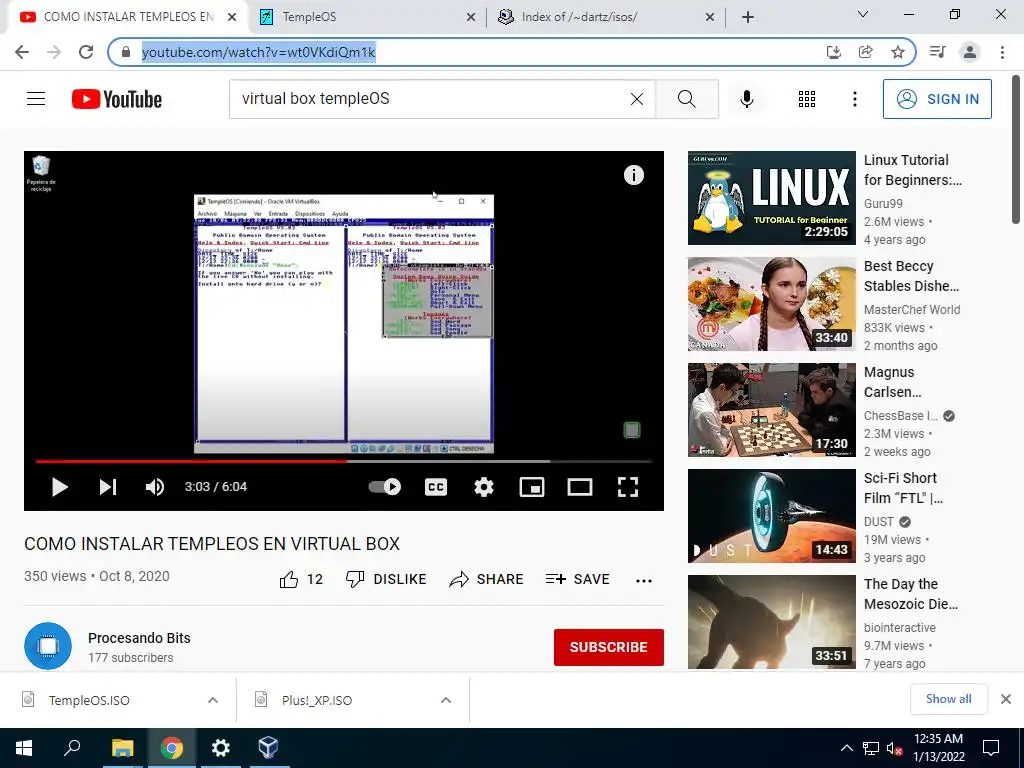The height and width of the screenshot is (768, 1024).
Task: Click the DISLIKE button
Action: [386, 579]
